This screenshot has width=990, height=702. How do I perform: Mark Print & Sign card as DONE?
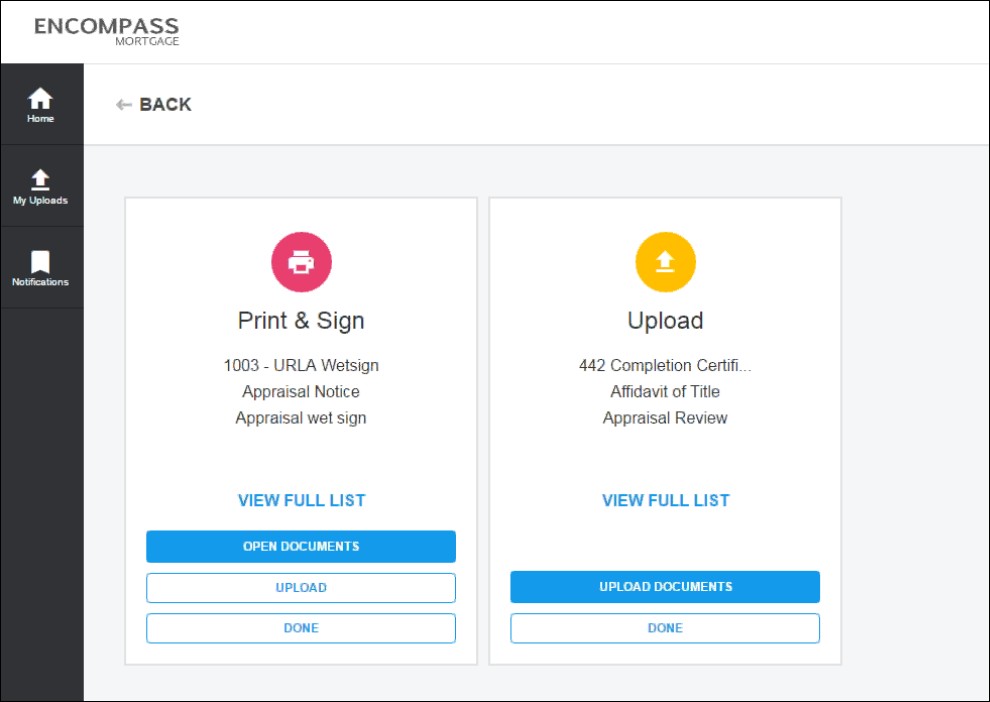(301, 628)
